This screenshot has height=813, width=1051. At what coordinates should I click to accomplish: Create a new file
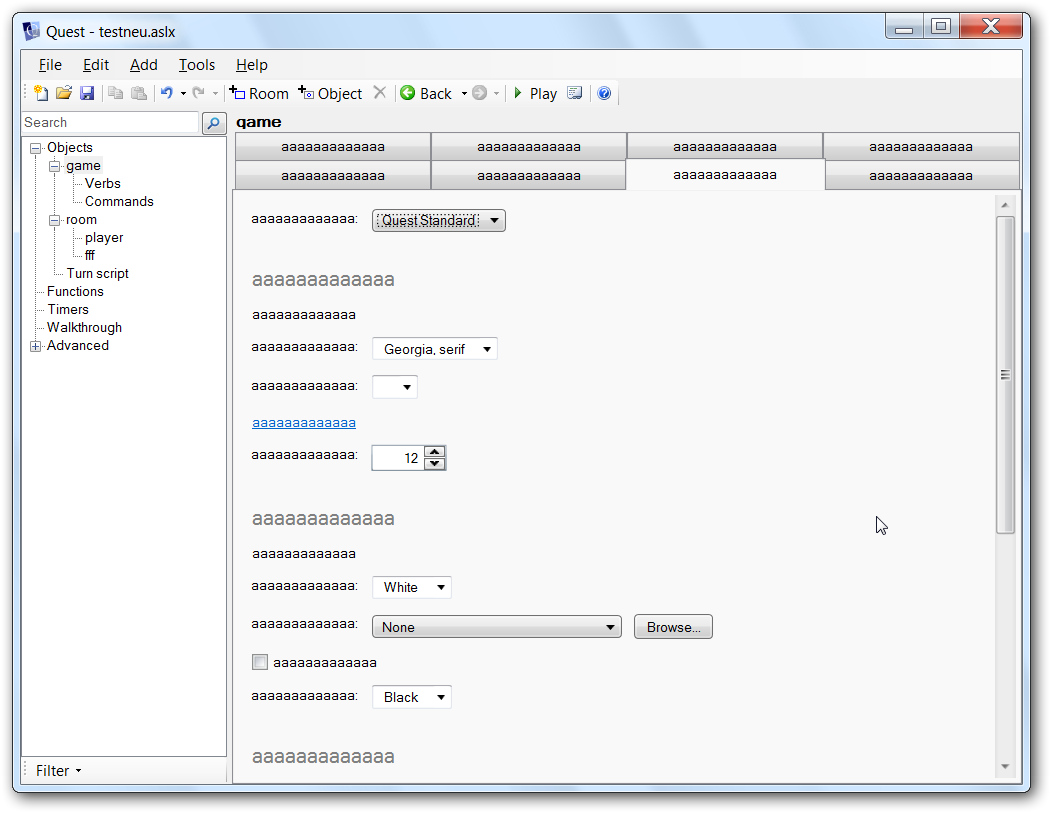tap(39, 92)
